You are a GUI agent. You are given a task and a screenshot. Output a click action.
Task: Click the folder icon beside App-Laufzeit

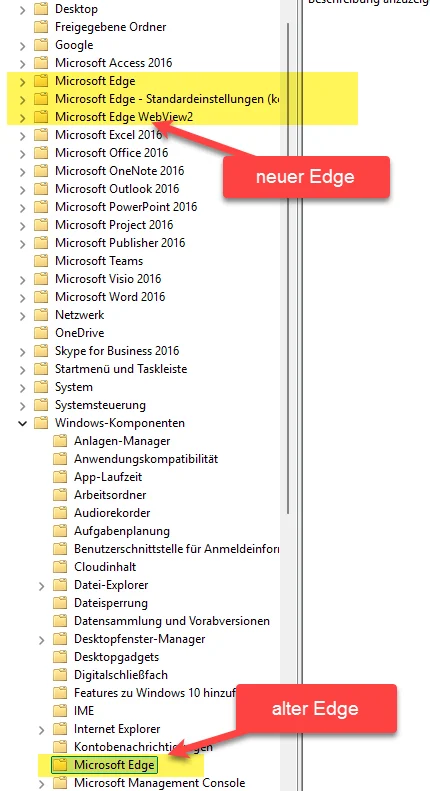60,477
